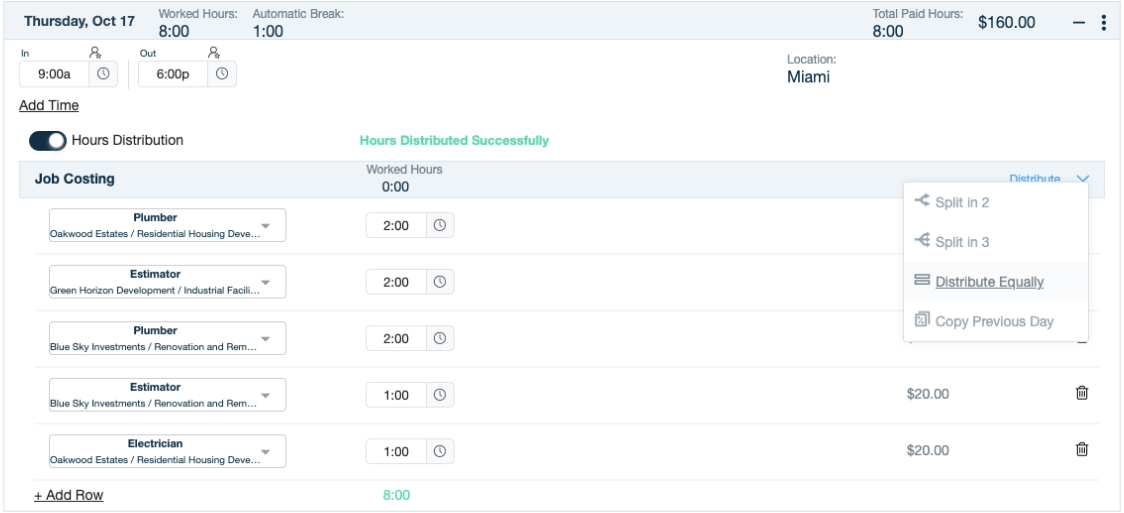Choose Copy Previous Day option
The width and height of the screenshot is (1124, 513).
(996, 321)
